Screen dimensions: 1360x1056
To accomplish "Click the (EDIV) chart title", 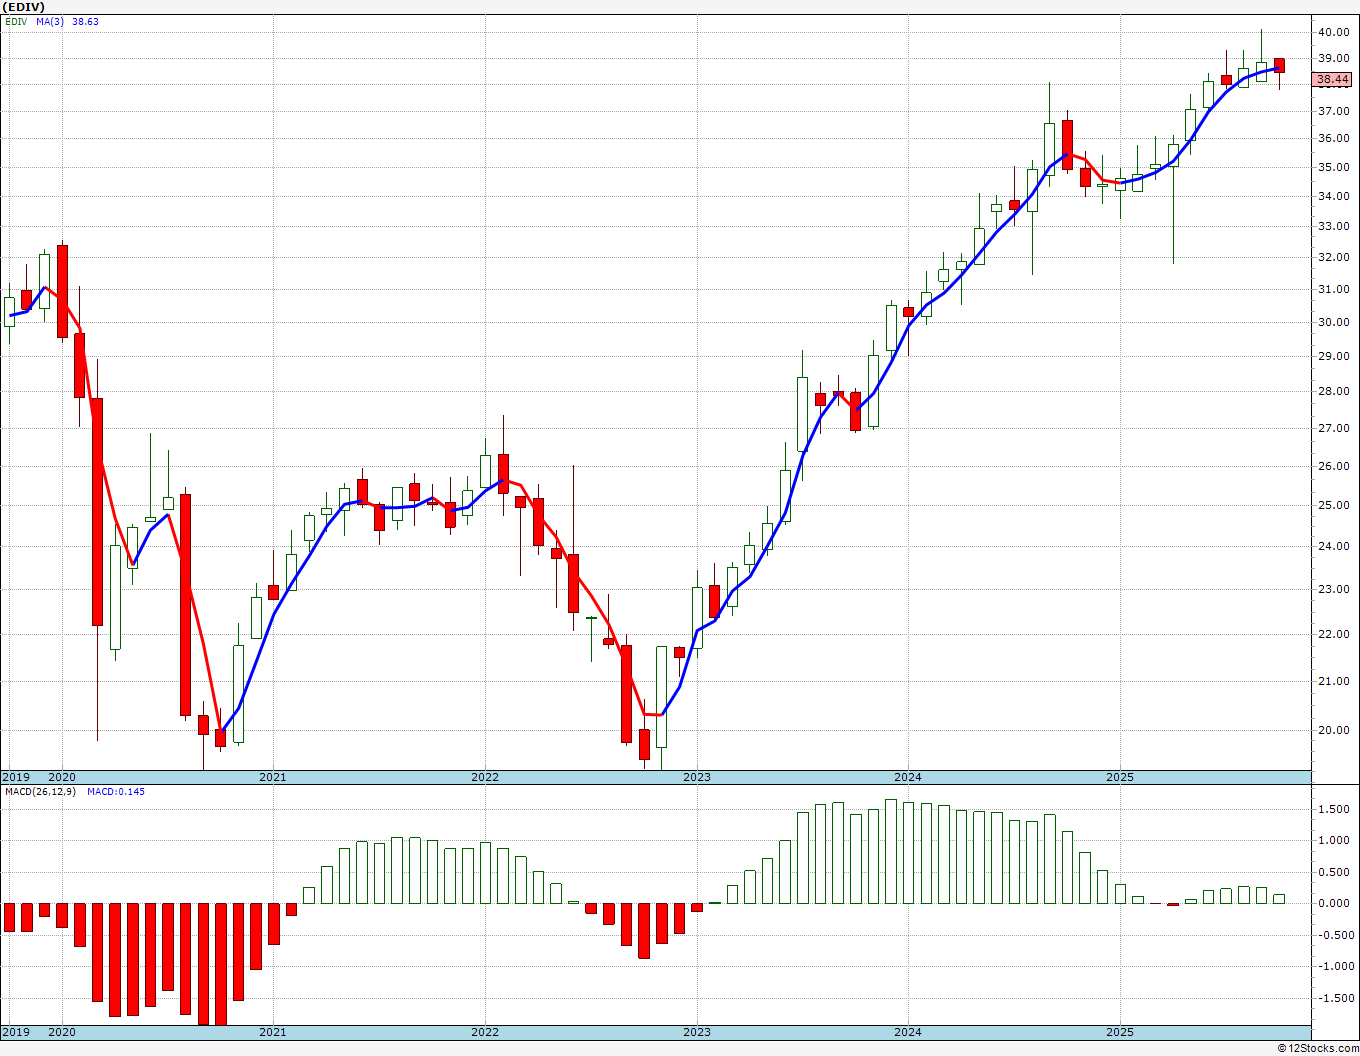I will pos(23,7).
